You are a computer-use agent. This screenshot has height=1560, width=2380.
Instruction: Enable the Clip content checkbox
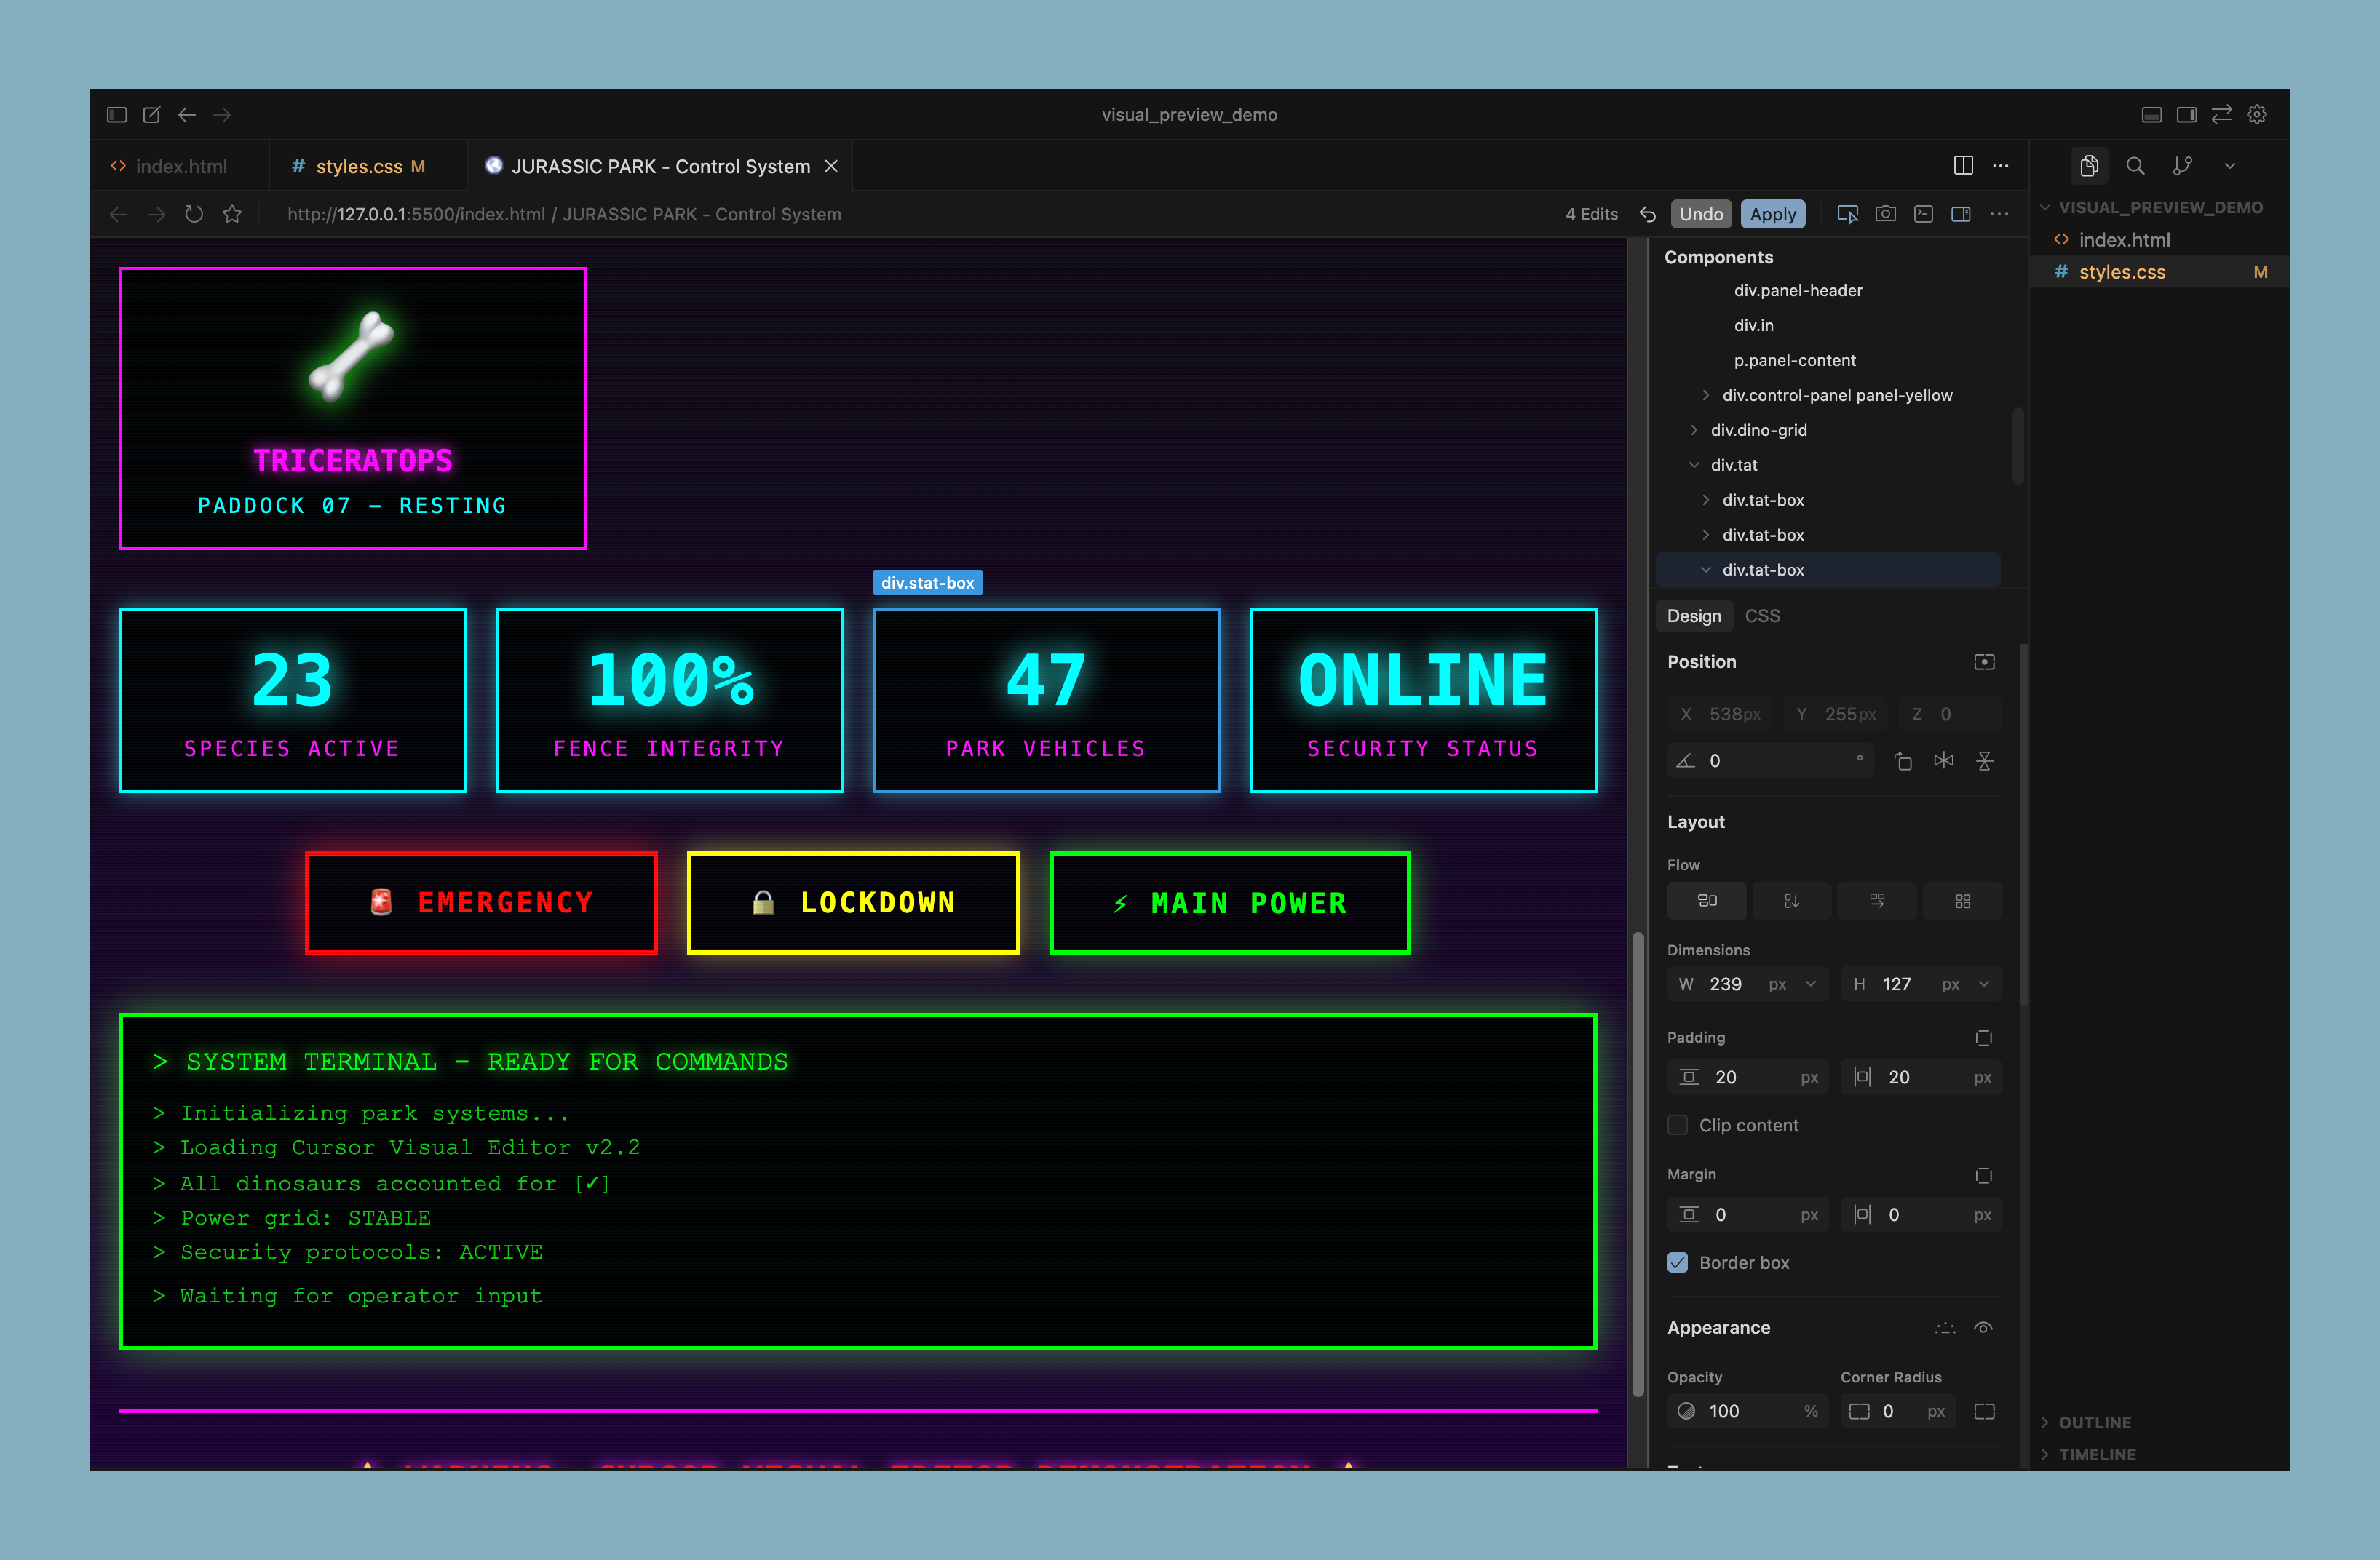(1676, 1125)
